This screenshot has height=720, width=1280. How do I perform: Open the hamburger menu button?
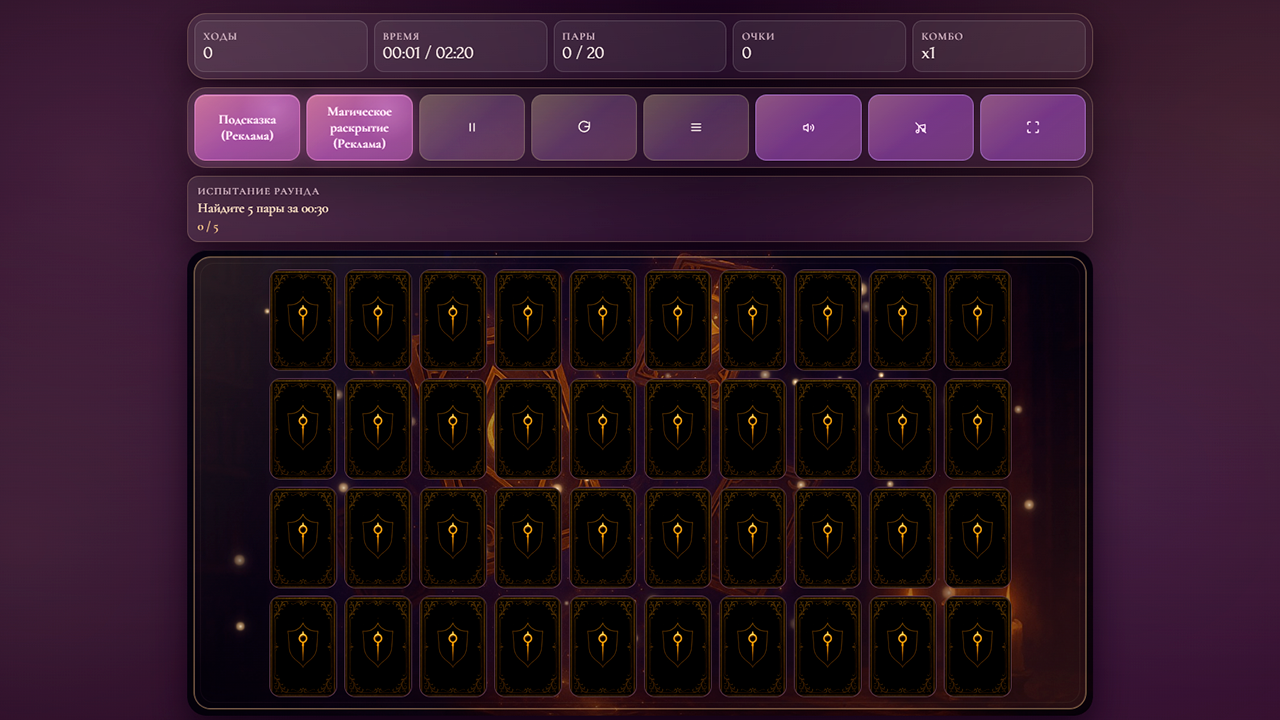pos(696,127)
